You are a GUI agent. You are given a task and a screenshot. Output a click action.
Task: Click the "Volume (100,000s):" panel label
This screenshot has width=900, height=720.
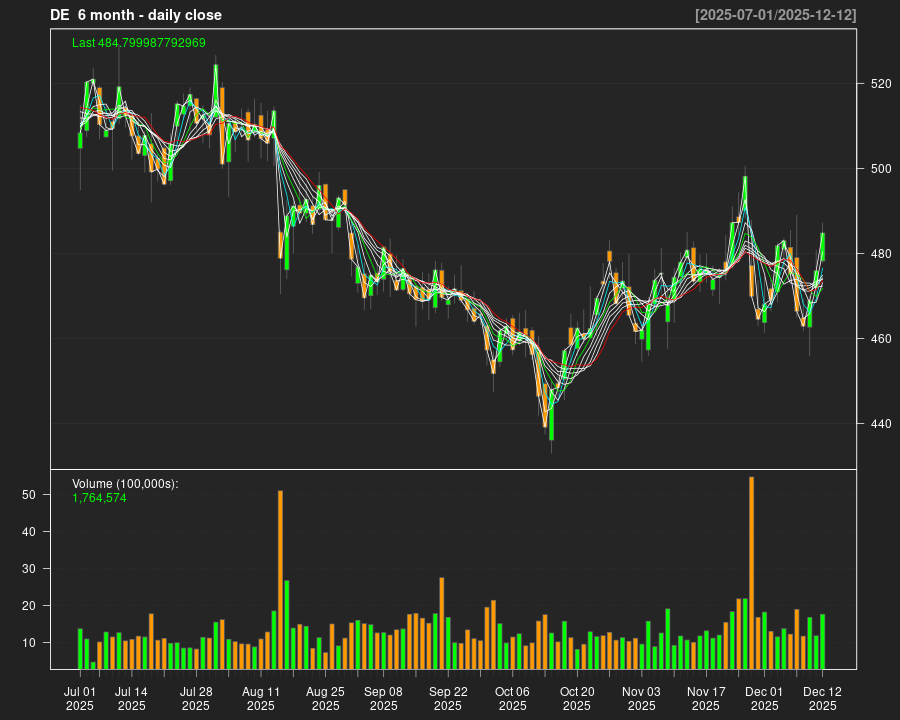pyautogui.click(x=125, y=484)
